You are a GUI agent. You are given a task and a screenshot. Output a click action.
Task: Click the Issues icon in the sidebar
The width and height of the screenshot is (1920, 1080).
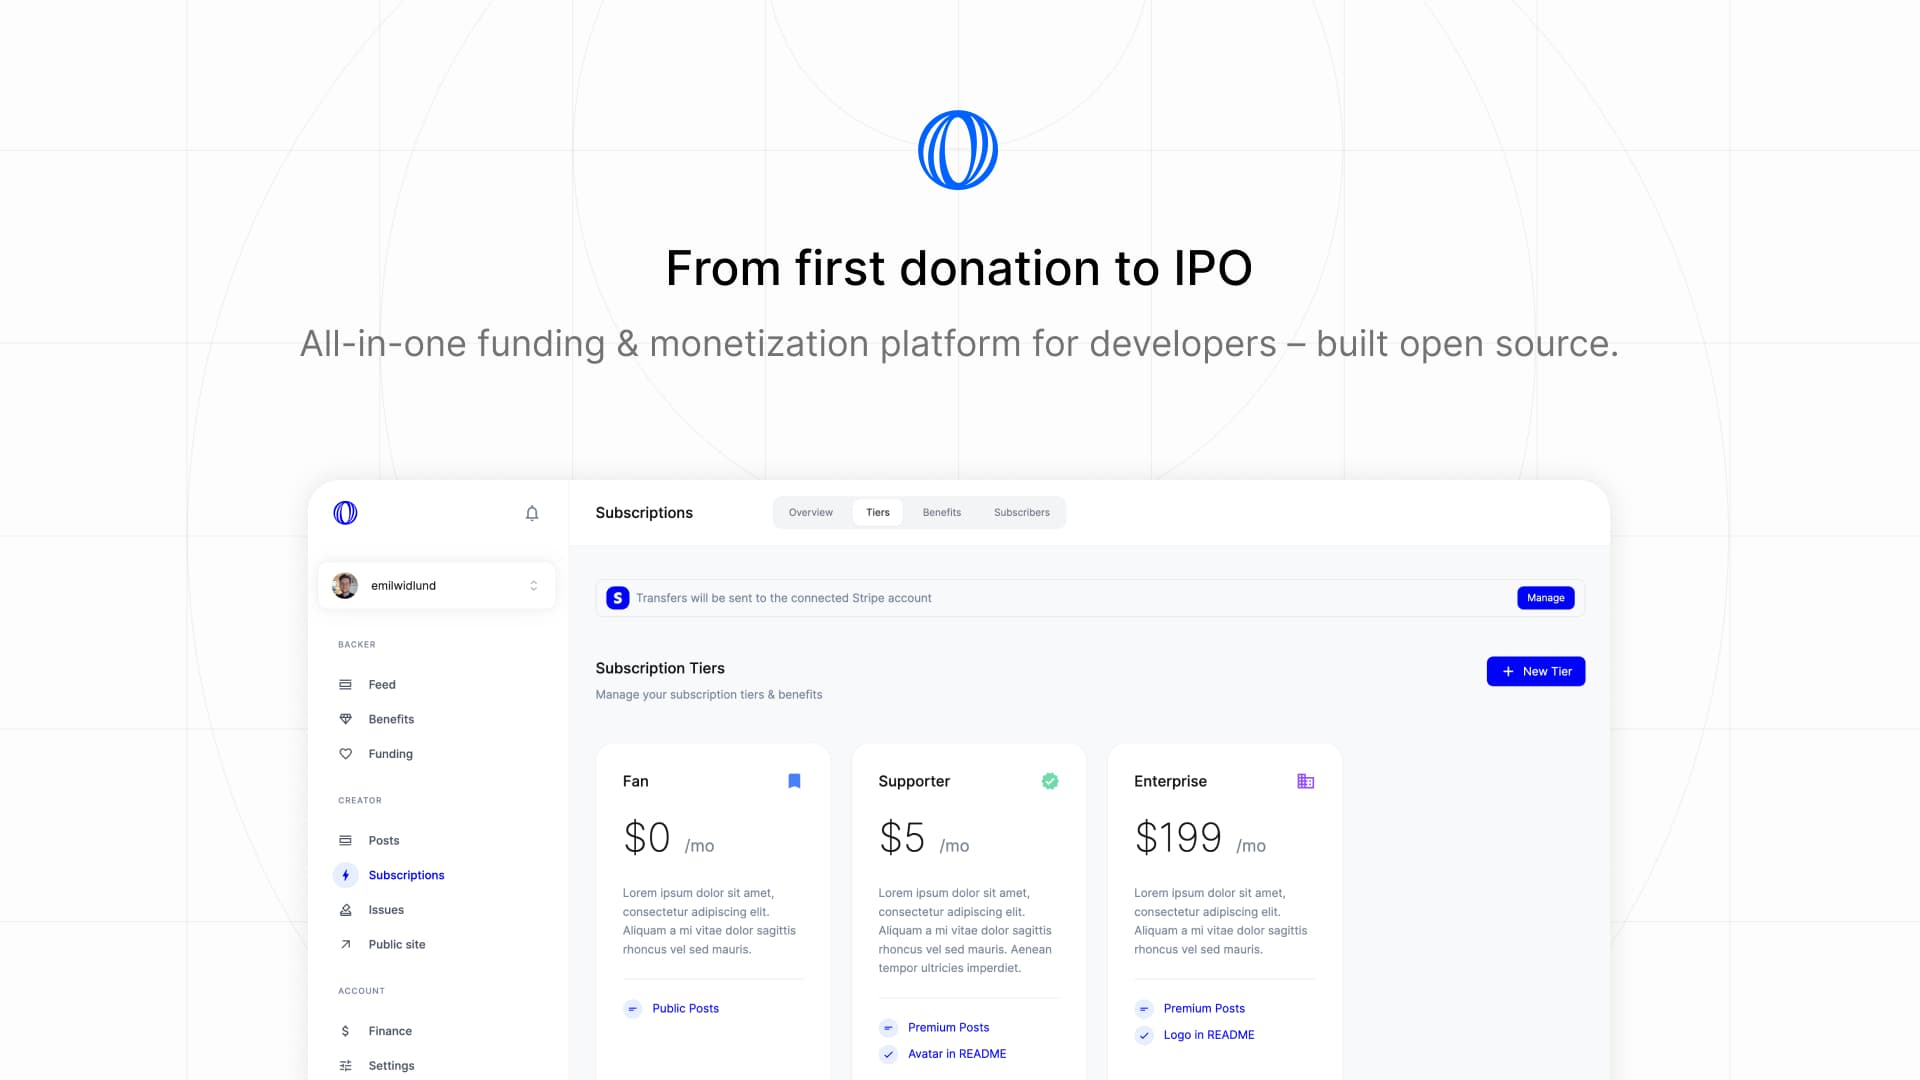[x=345, y=910]
